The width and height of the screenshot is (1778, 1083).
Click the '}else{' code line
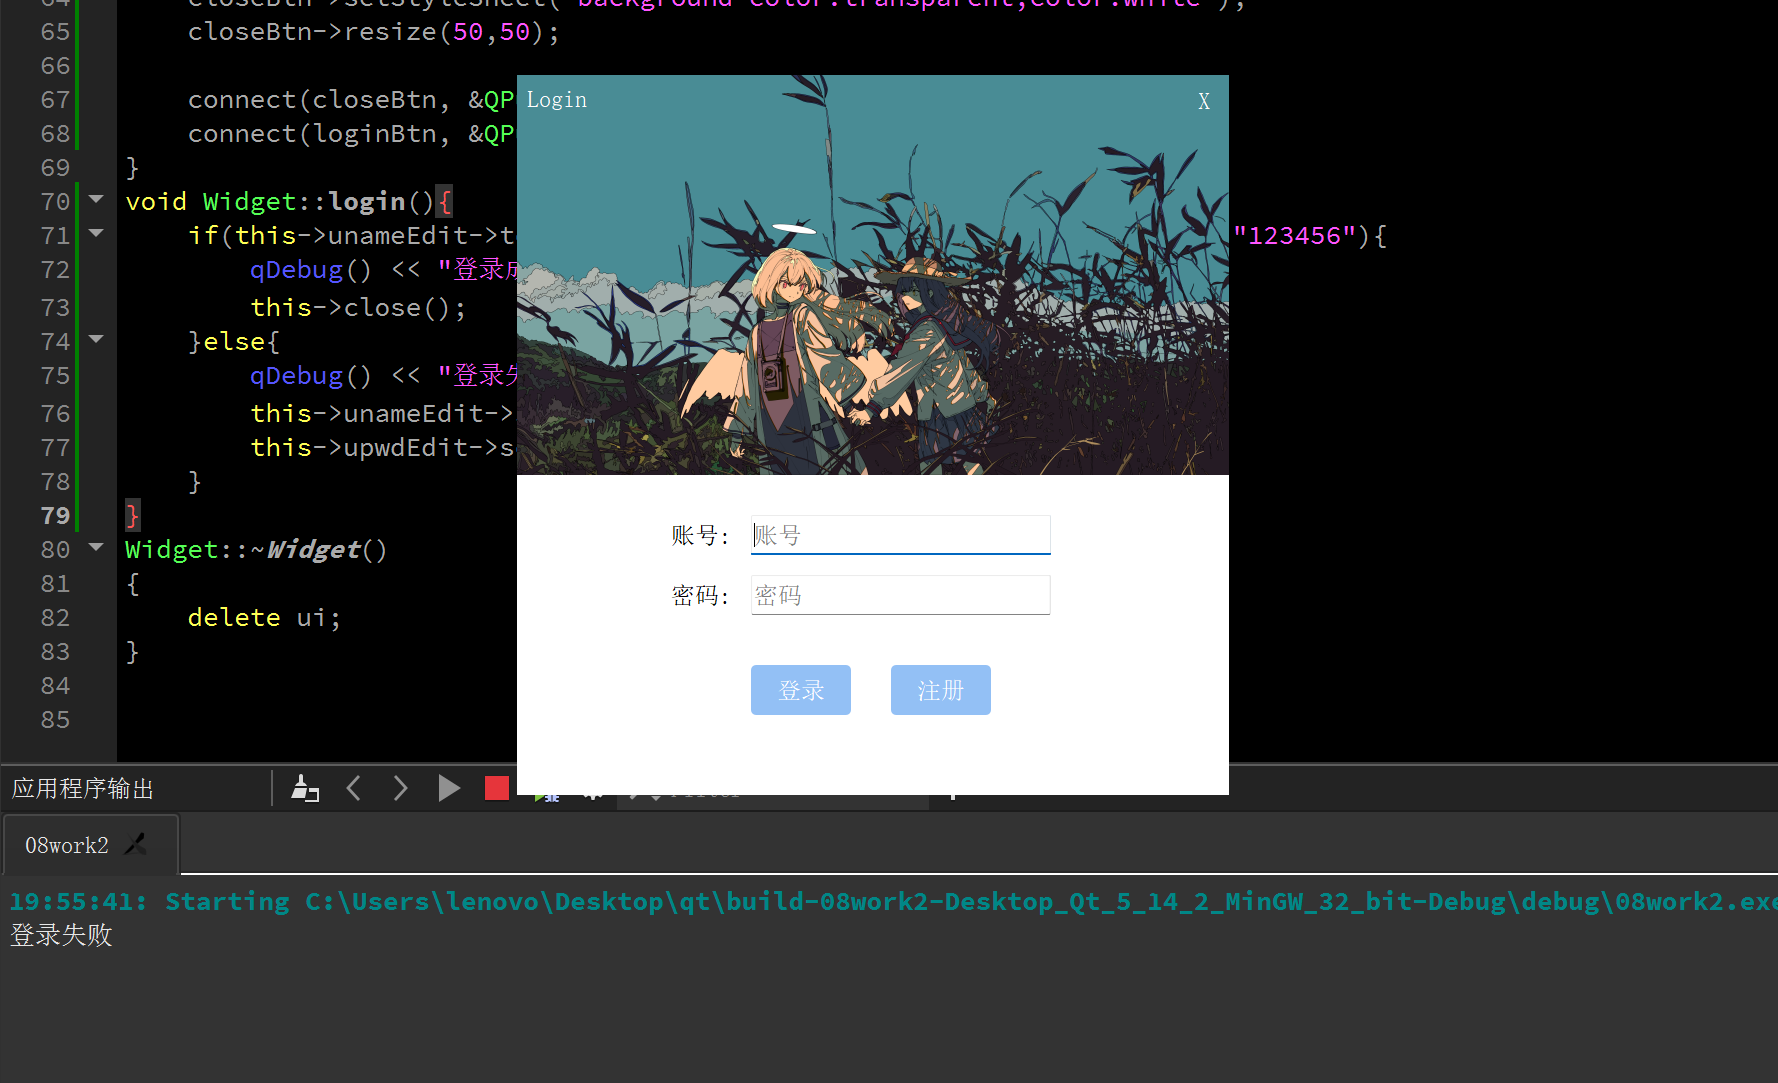click(234, 342)
